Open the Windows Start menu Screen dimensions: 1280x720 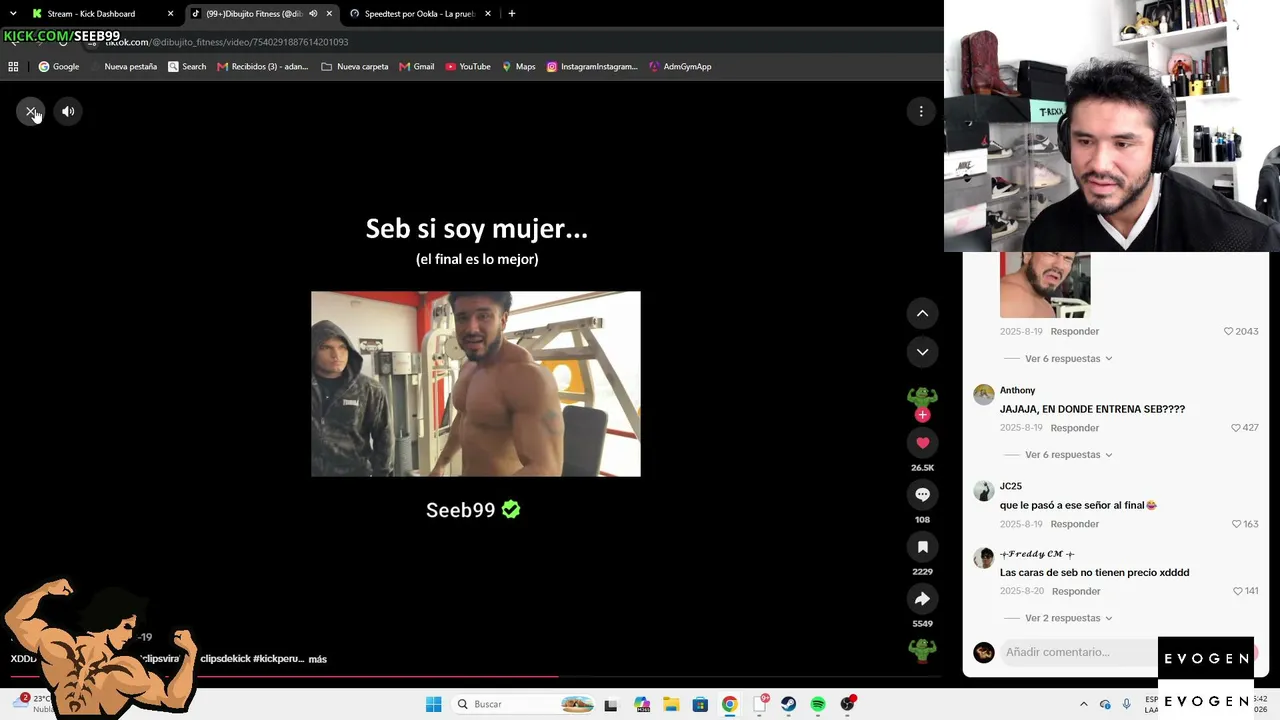click(433, 704)
